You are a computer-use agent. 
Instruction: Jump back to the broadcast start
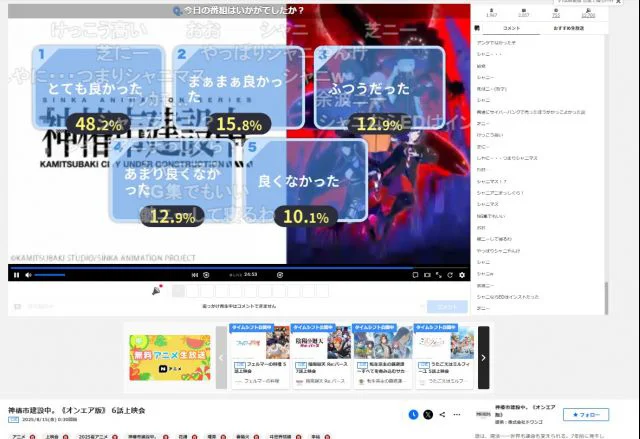[195, 275]
